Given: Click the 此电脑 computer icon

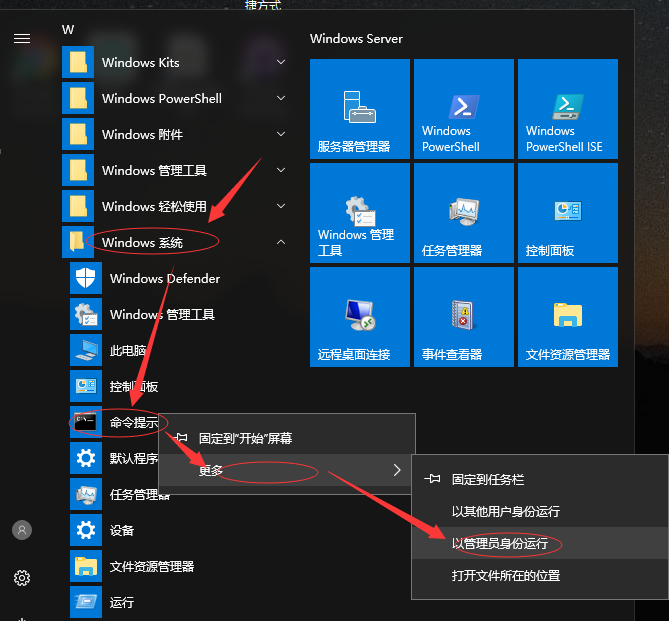Looking at the screenshot, I should pos(86,350).
